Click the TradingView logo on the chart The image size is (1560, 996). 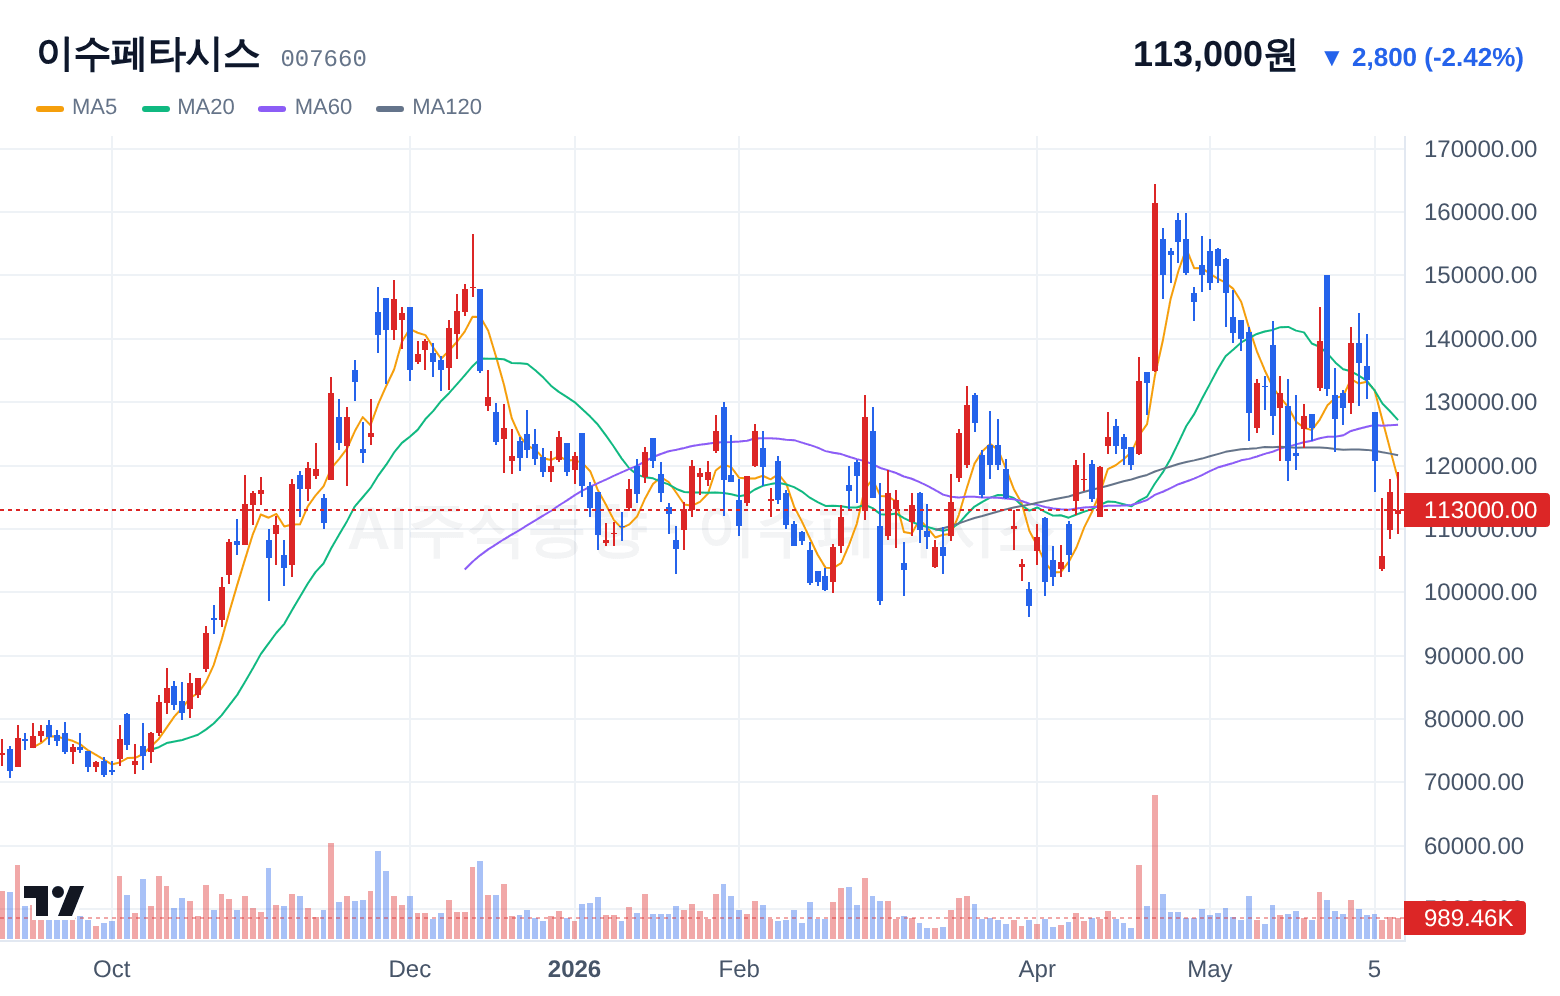[53, 900]
